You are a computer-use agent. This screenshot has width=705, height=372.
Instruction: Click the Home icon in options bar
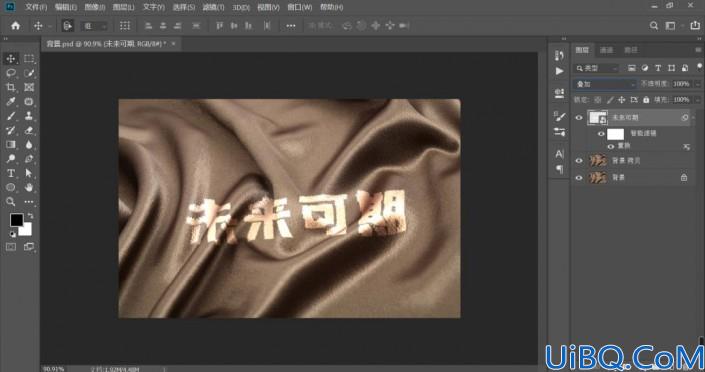tap(15, 26)
